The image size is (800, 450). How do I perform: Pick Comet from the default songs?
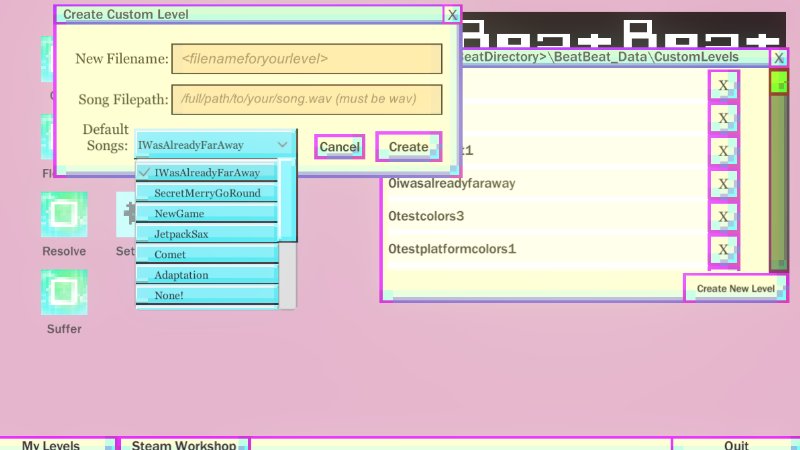tap(207, 254)
